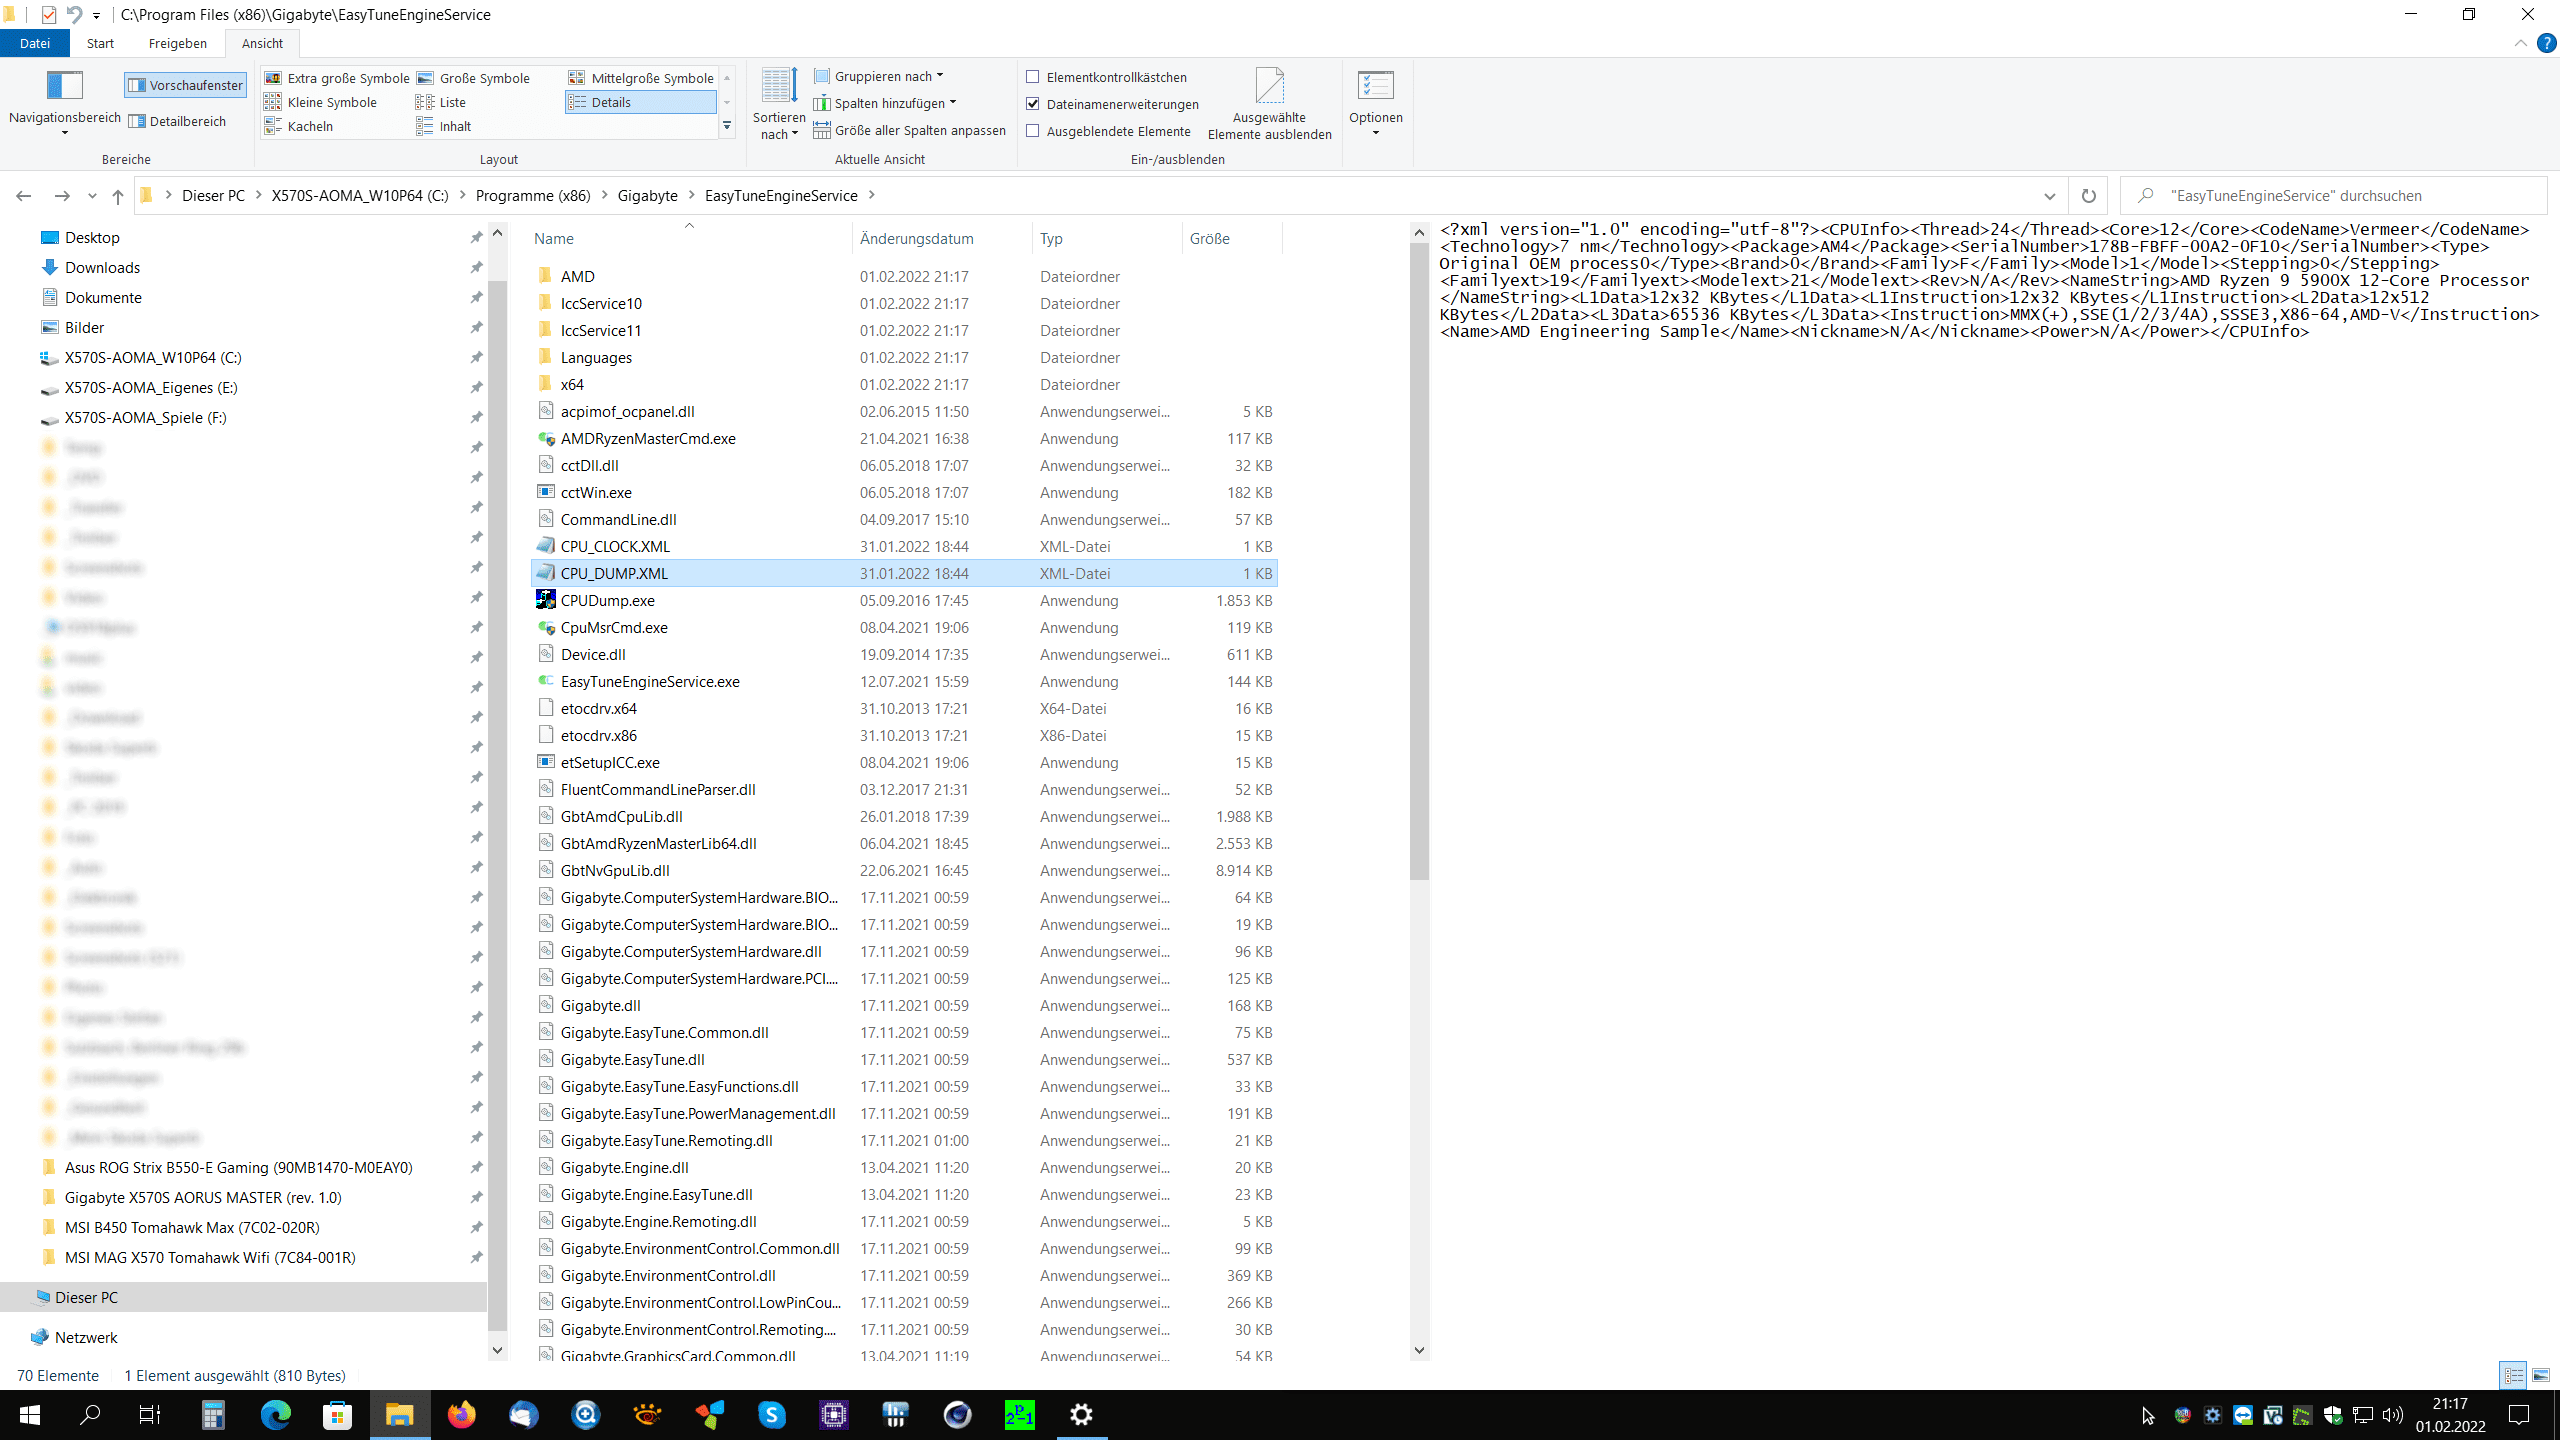Click the EasyTuneEngineService search field
The height and width of the screenshot is (1440, 2560).
point(2334,196)
